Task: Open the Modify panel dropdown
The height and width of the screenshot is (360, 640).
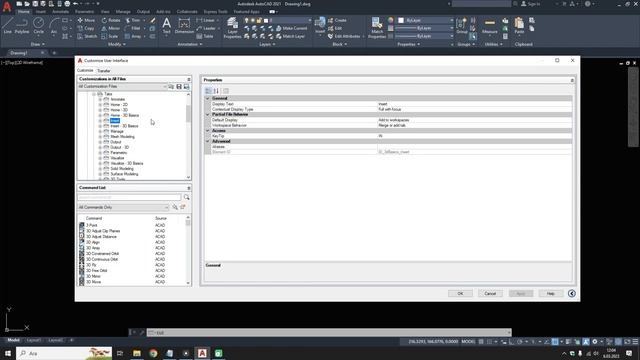Action: pos(116,44)
